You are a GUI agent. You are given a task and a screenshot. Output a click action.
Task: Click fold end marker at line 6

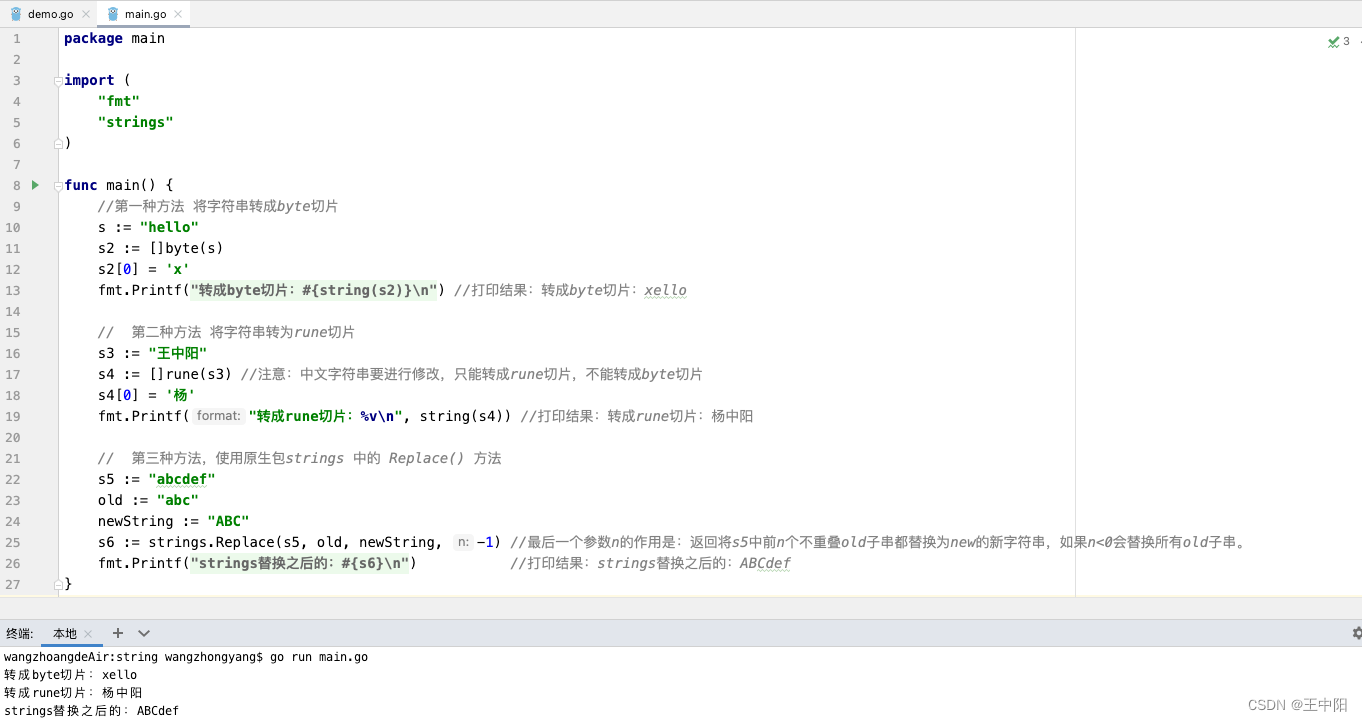[58, 143]
